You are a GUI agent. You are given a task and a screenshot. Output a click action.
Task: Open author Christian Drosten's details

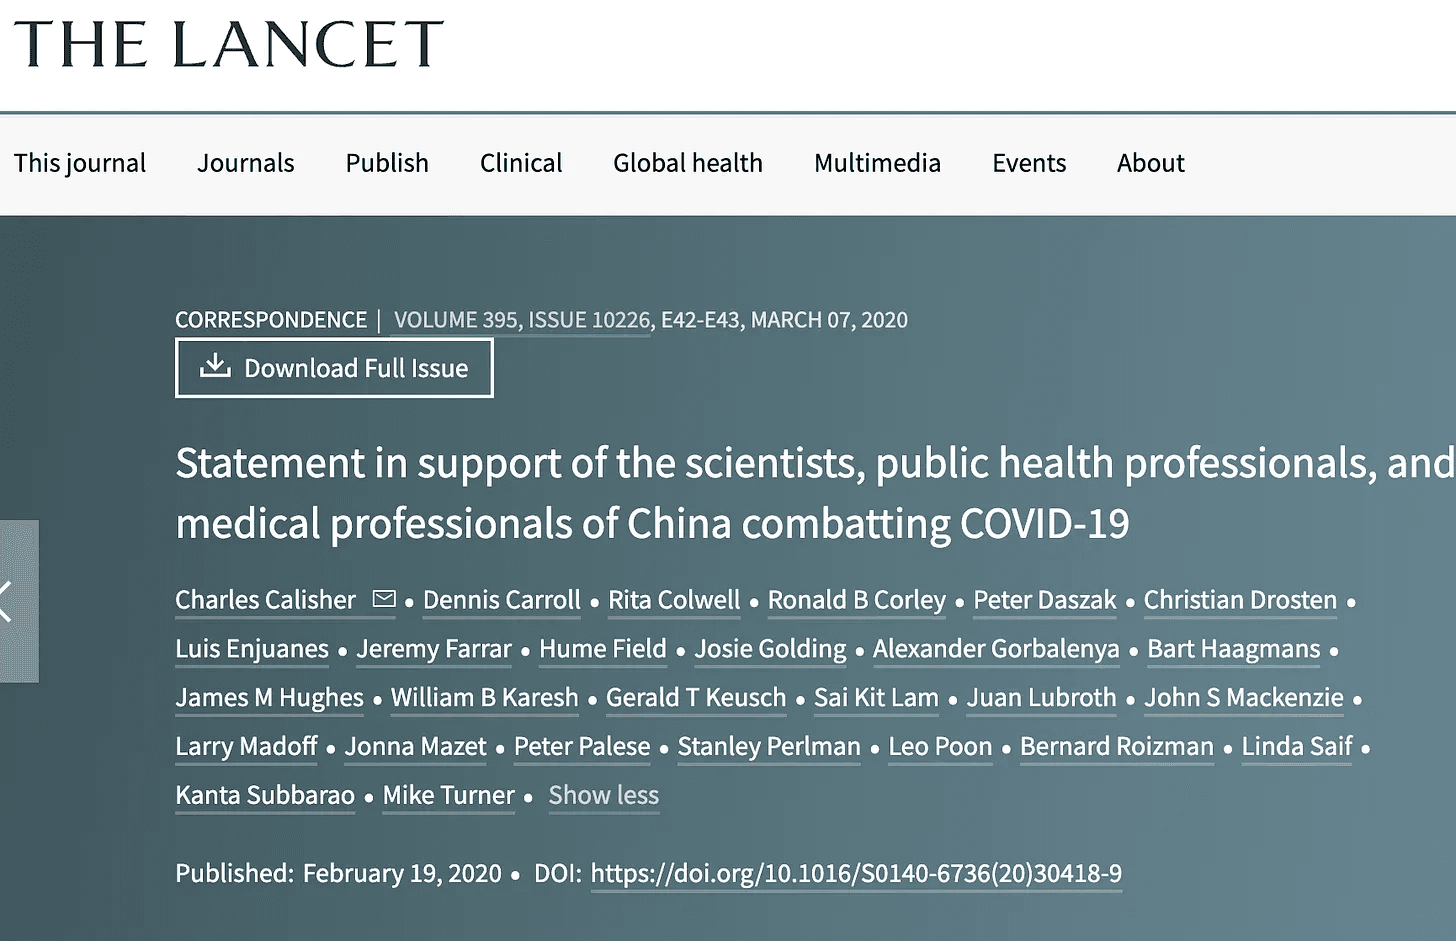[1240, 600]
